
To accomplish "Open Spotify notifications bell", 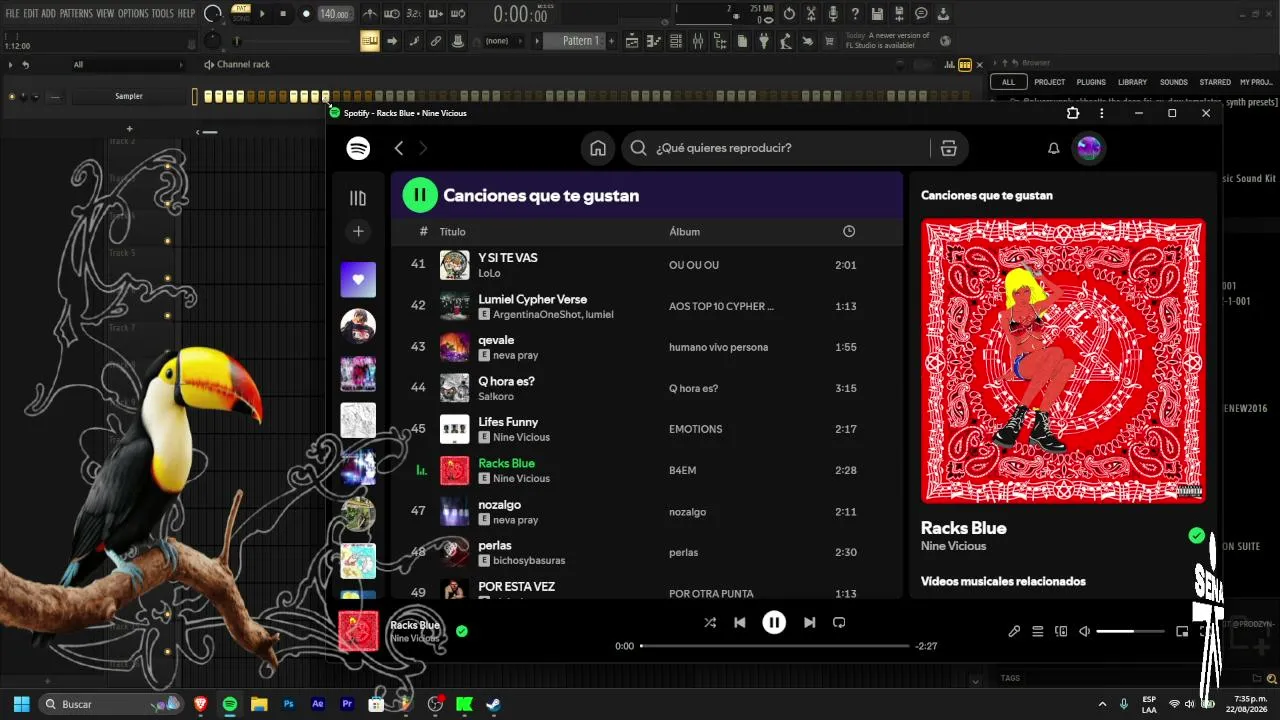I will (x=1053, y=148).
